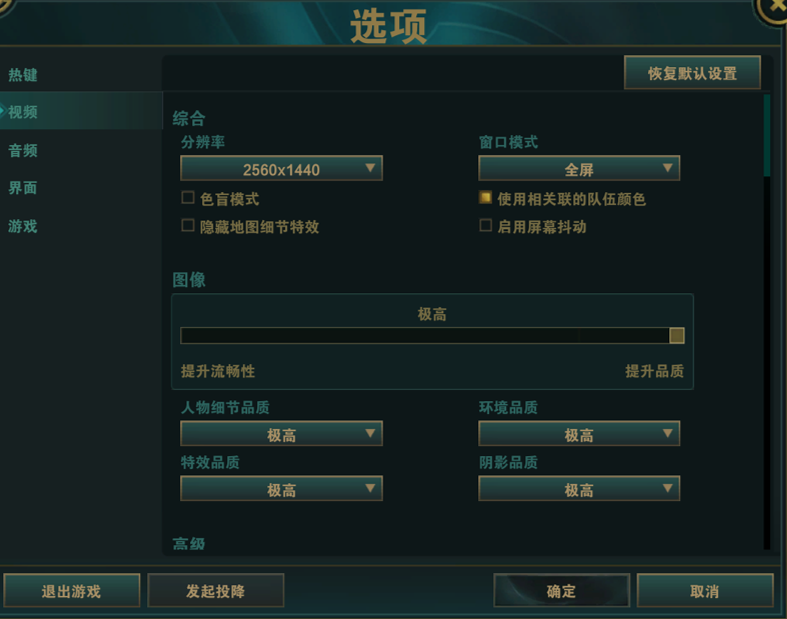This screenshot has width=787, height=619.
Task: Switch to the 音频 tab
Action: tap(24, 151)
